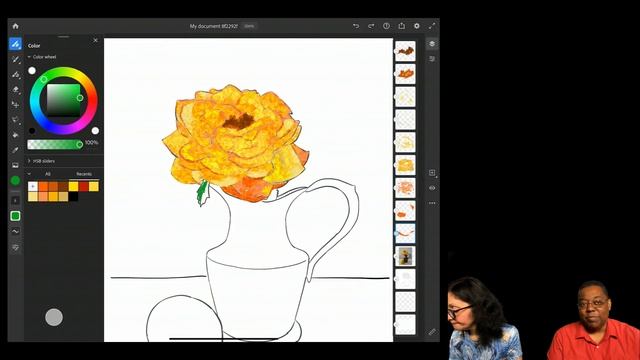Undo the last action

(356, 26)
